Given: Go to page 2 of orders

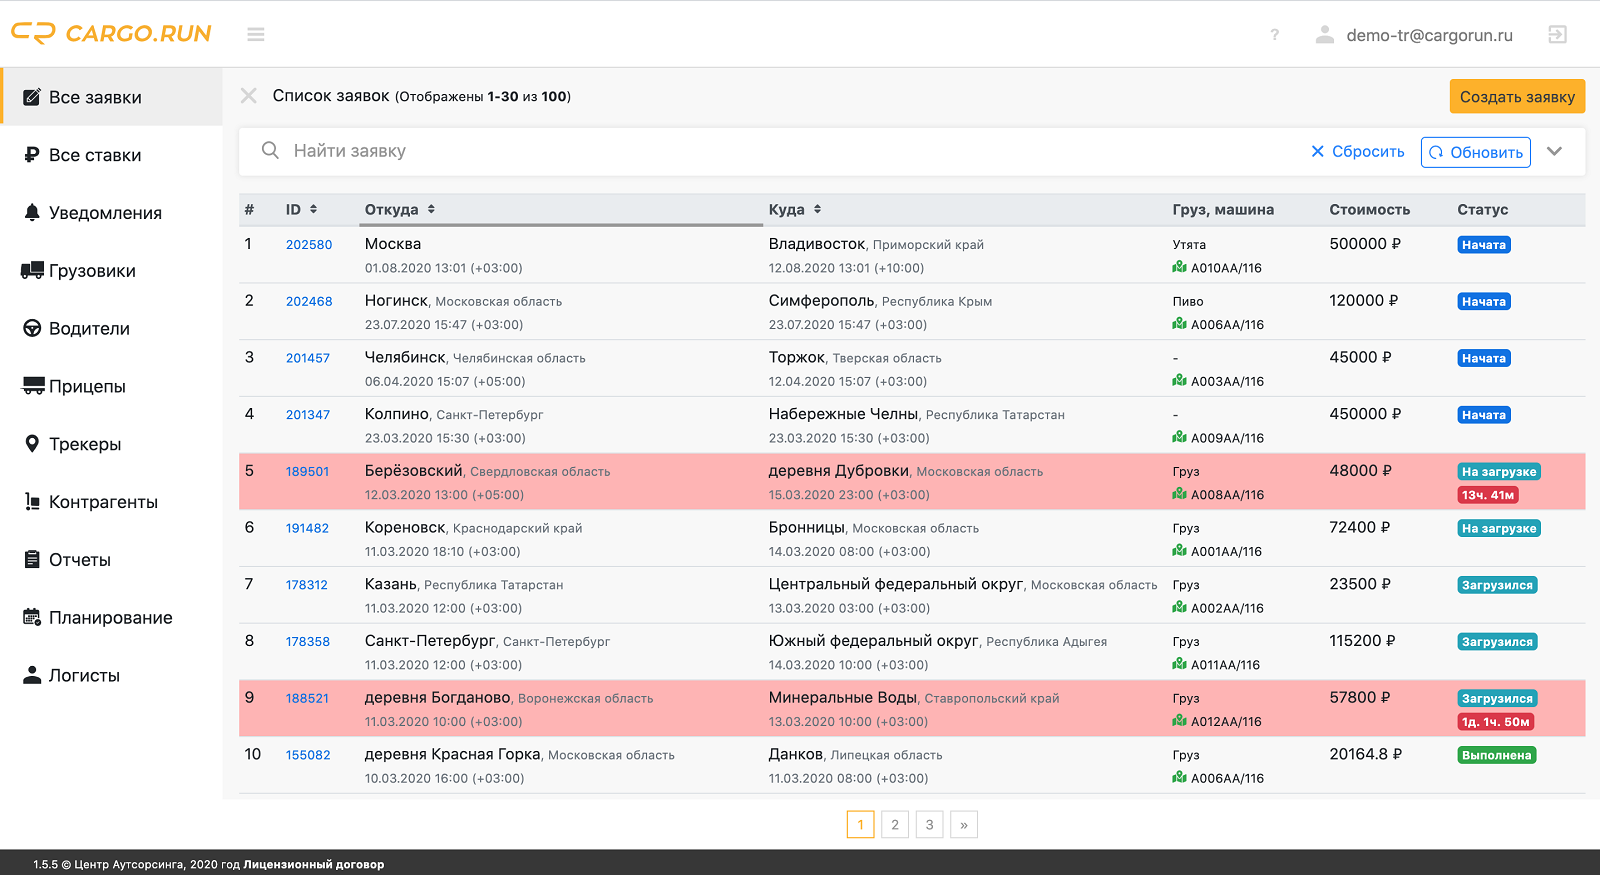Looking at the screenshot, I should (x=895, y=824).
